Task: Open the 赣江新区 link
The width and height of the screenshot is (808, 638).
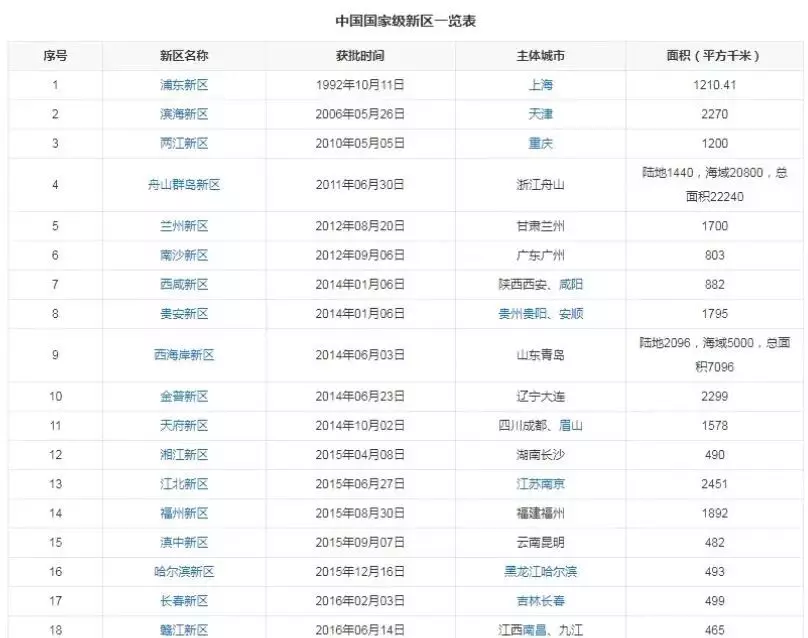Action: [184, 630]
